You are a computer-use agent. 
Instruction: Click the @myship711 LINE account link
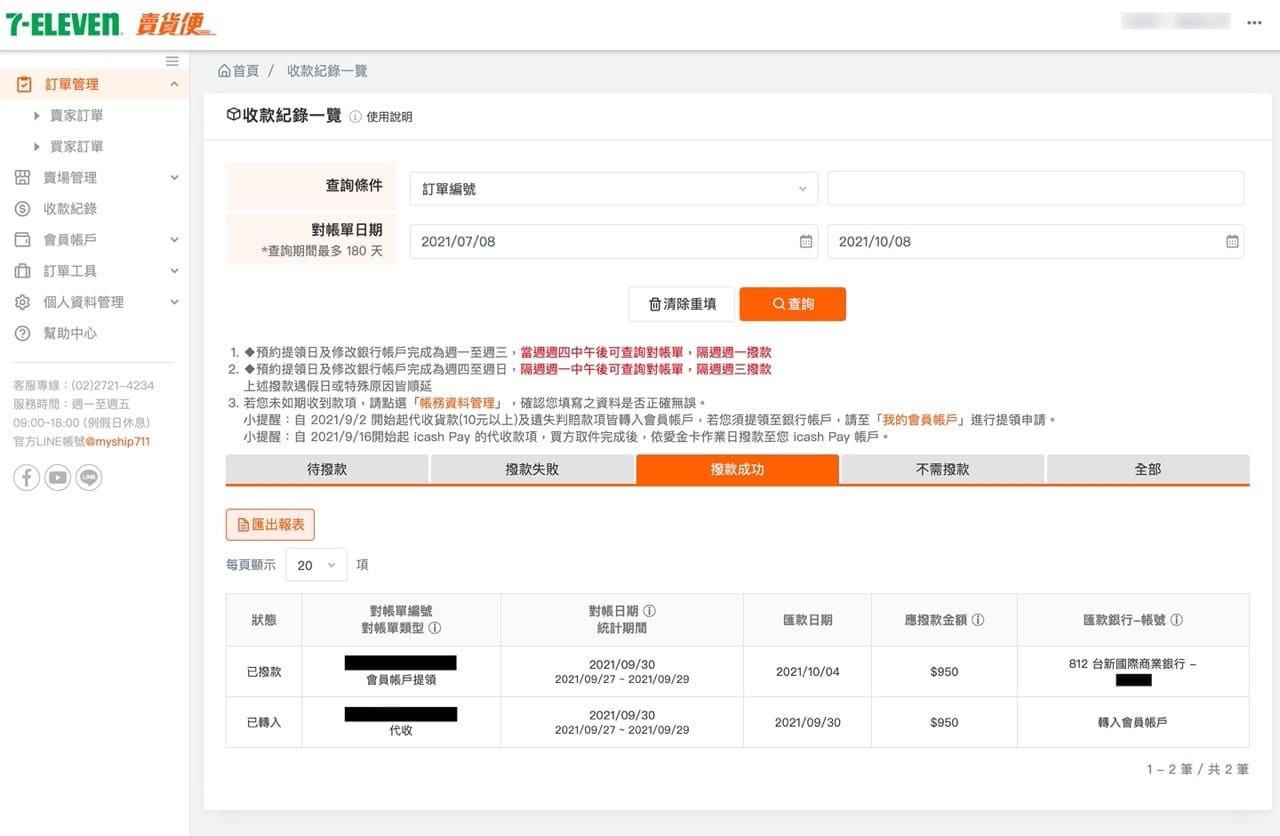coord(118,441)
